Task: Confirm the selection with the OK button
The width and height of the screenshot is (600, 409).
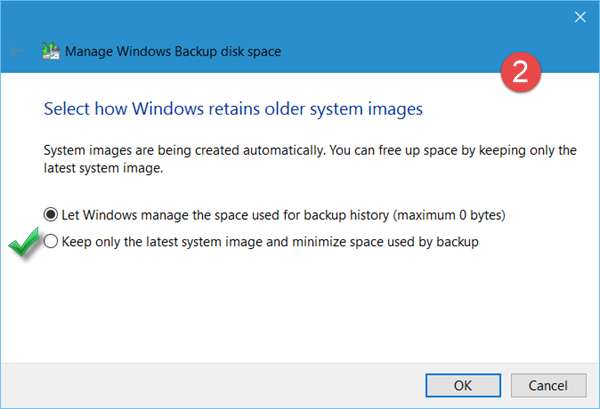Action: coord(462,384)
